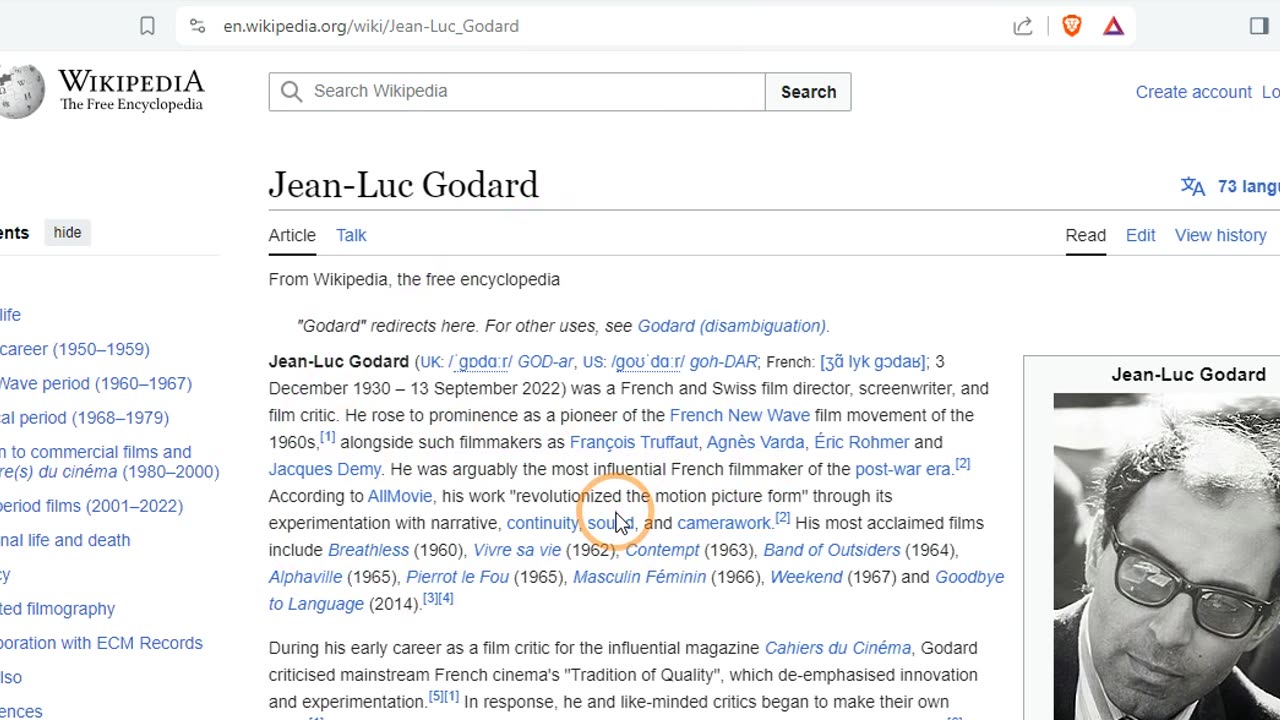
Task: Open site settings icon beside URL
Action: click(197, 26)
